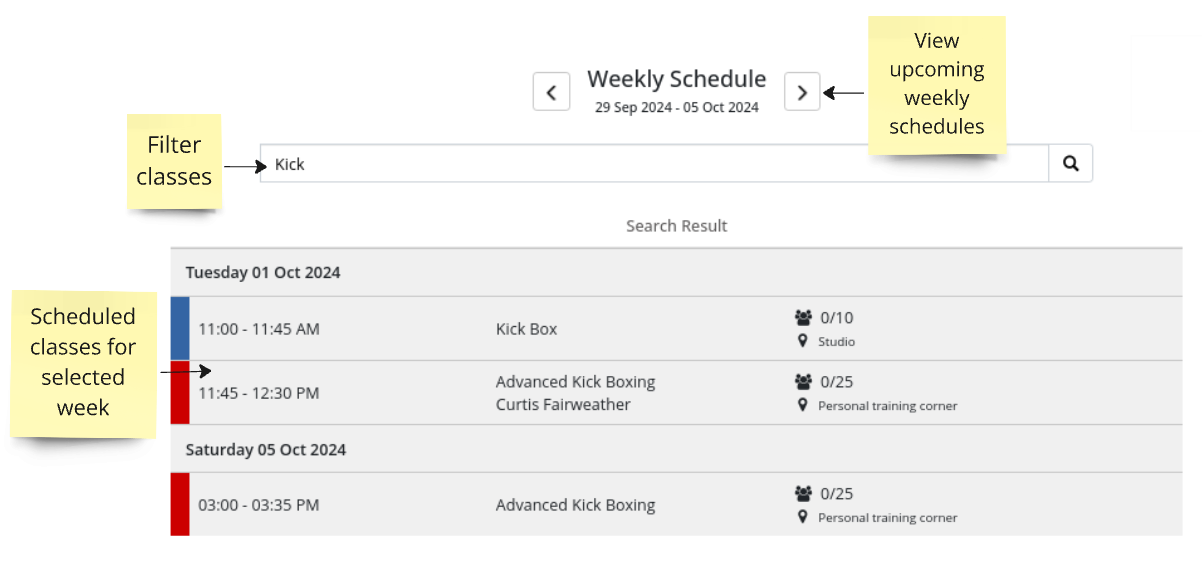Click attendees icon for Tuesday Advanced Kick Boxing

coord(804,382)
